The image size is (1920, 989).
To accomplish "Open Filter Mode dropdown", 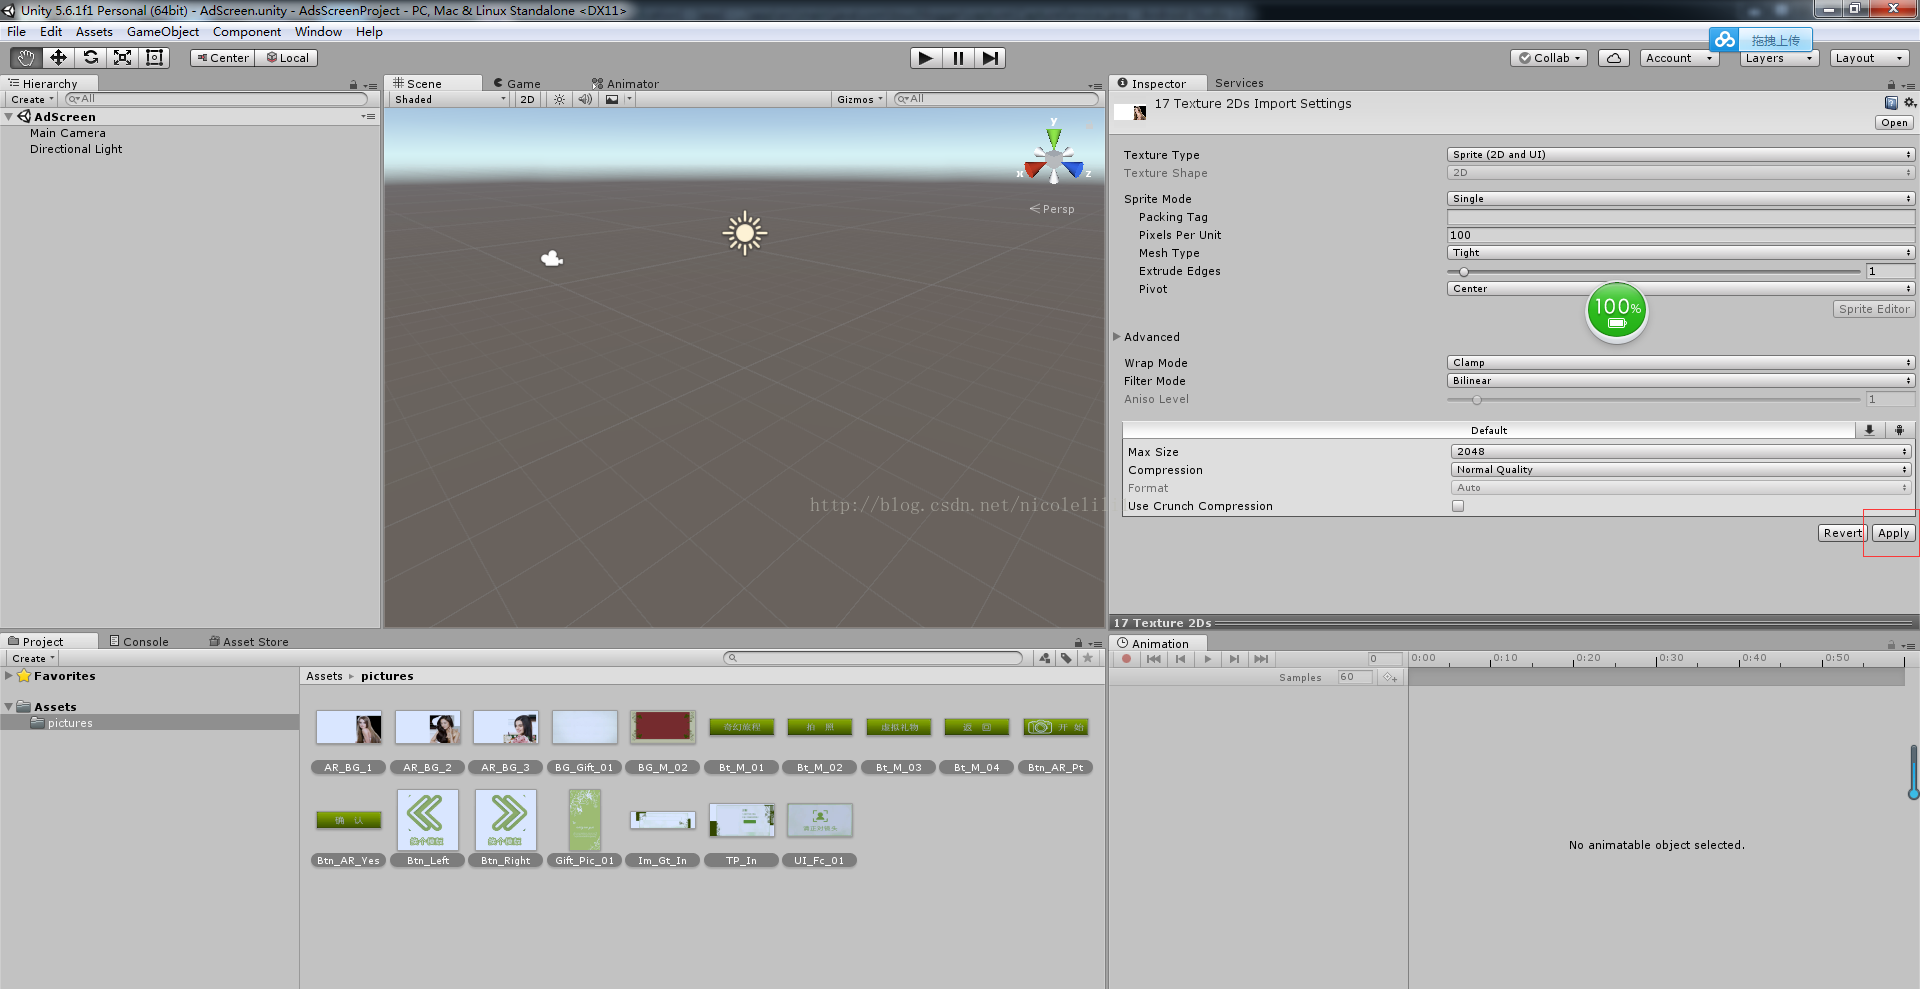I will [x=1680, y=380].
